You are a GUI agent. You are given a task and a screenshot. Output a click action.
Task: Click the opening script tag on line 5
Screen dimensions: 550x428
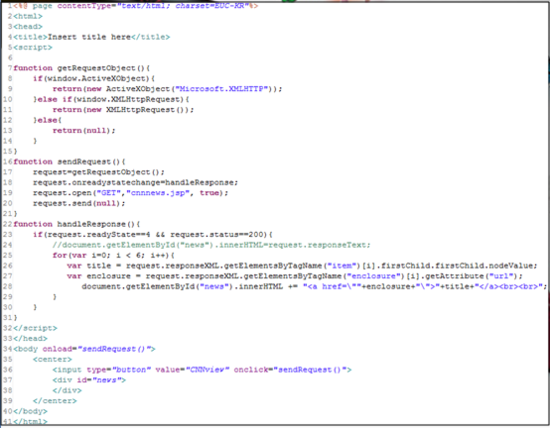(x=33, y=47)
